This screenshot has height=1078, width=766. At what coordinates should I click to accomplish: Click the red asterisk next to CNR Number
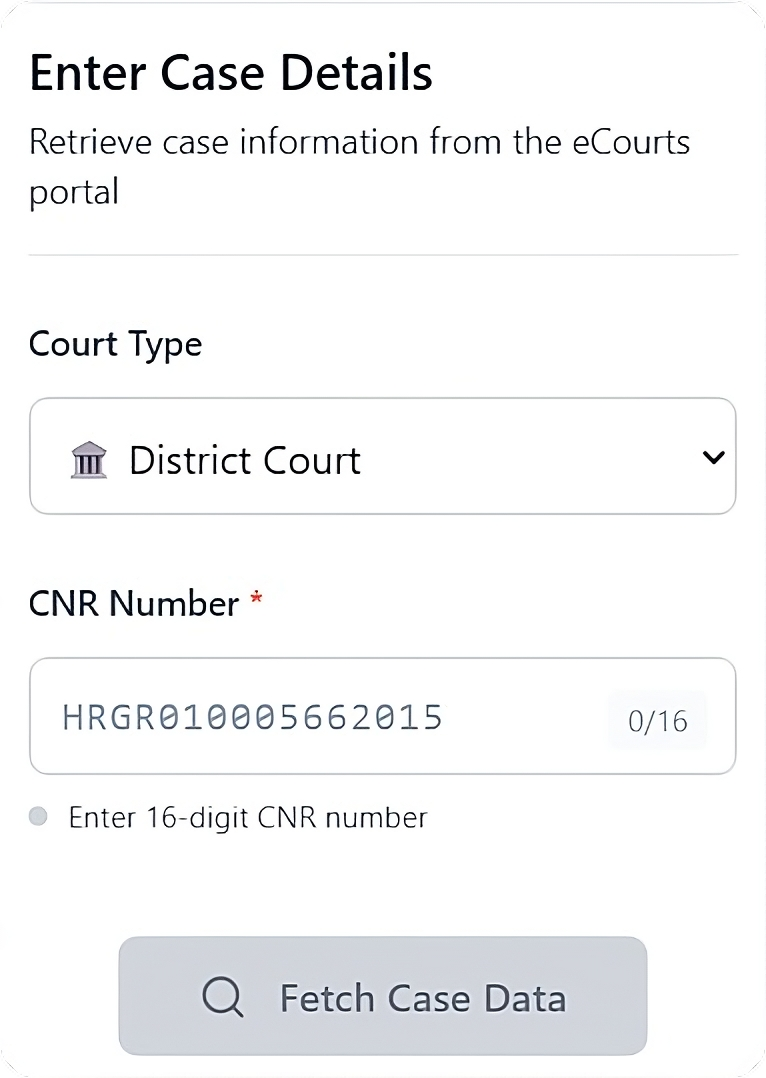point(256,598)
